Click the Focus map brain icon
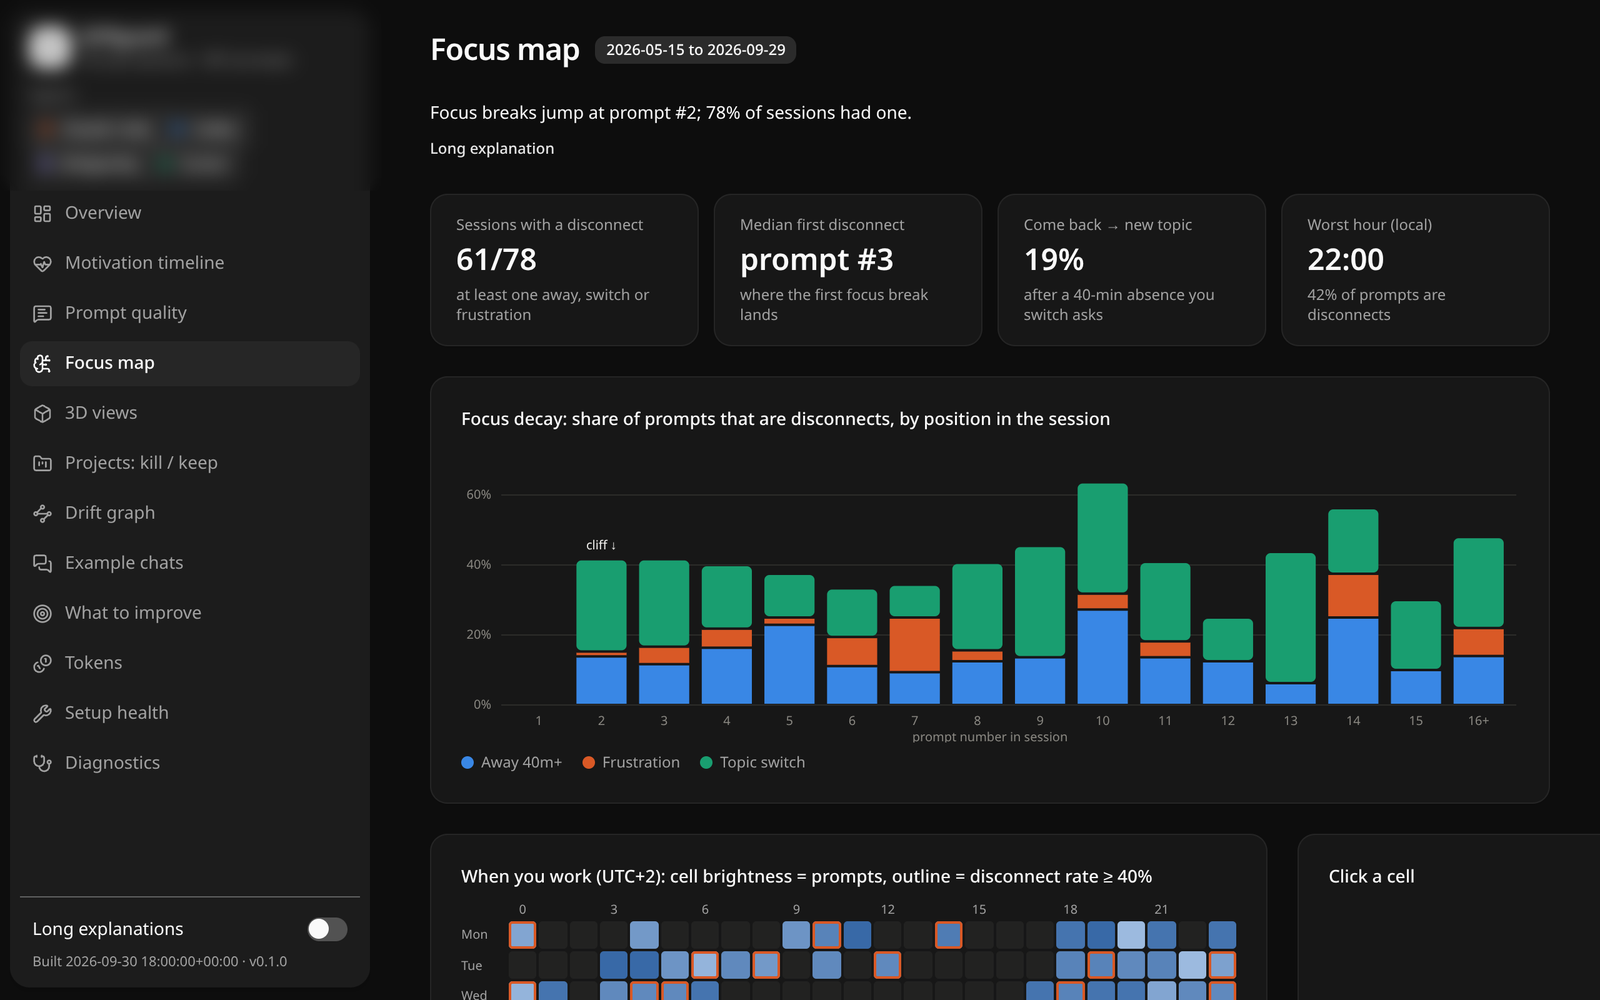 click(x=42, y=363)
